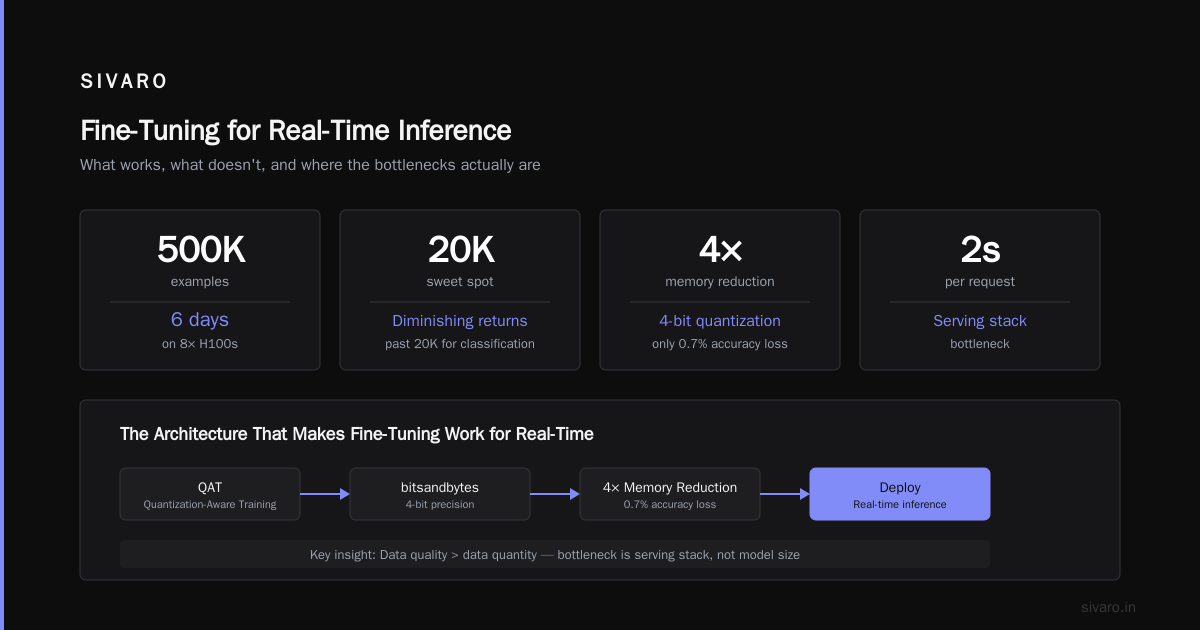Click '4-bit quantization' highlighted text

[720, 321]
